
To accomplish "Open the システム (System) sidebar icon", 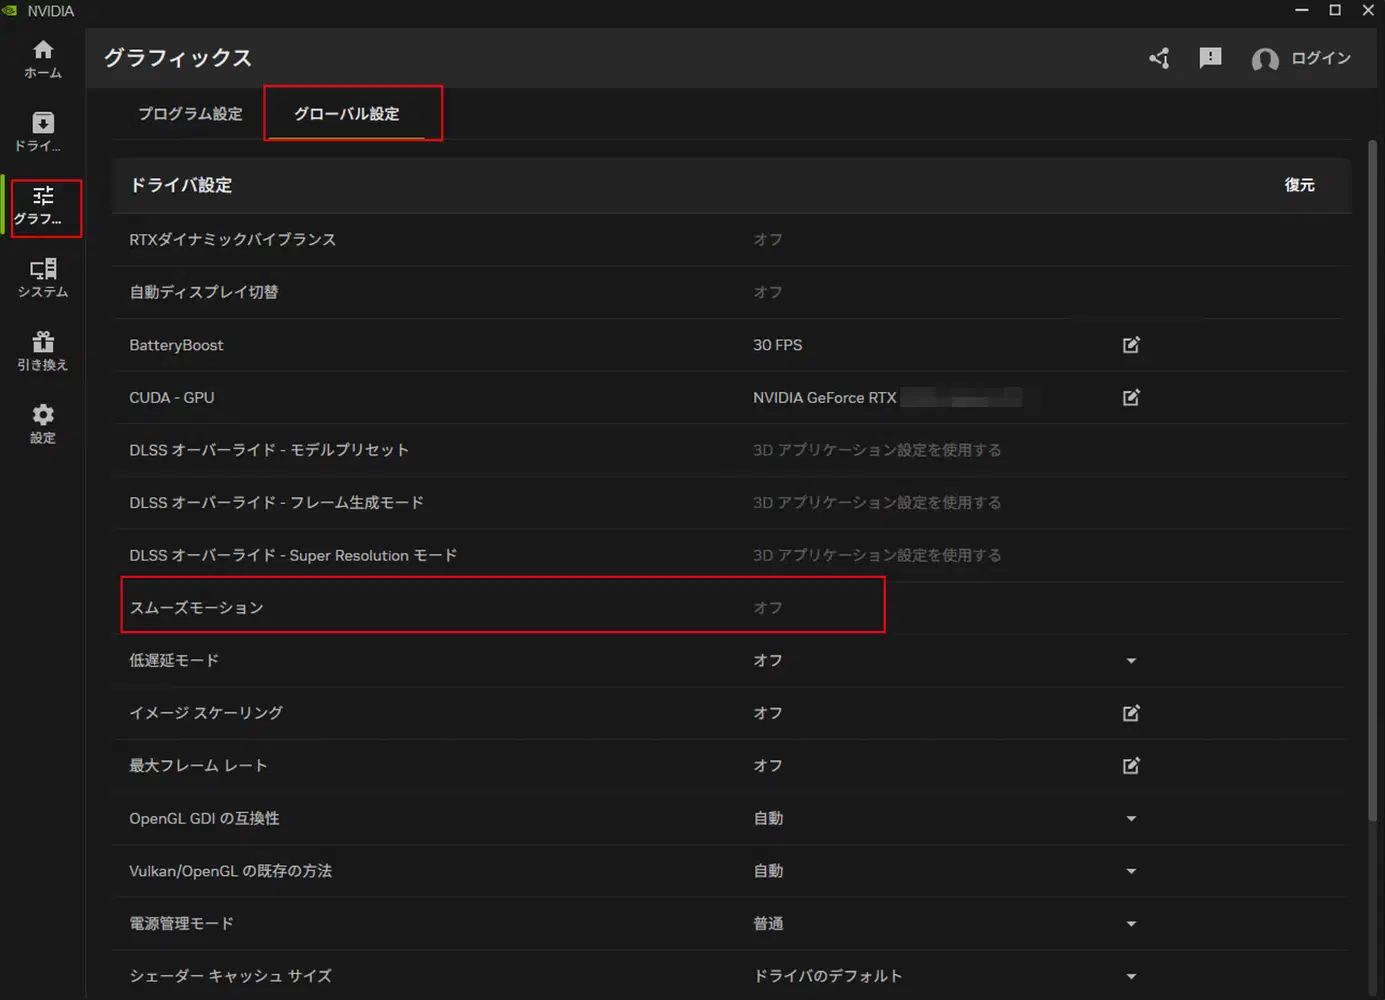I will coord(43,278).
